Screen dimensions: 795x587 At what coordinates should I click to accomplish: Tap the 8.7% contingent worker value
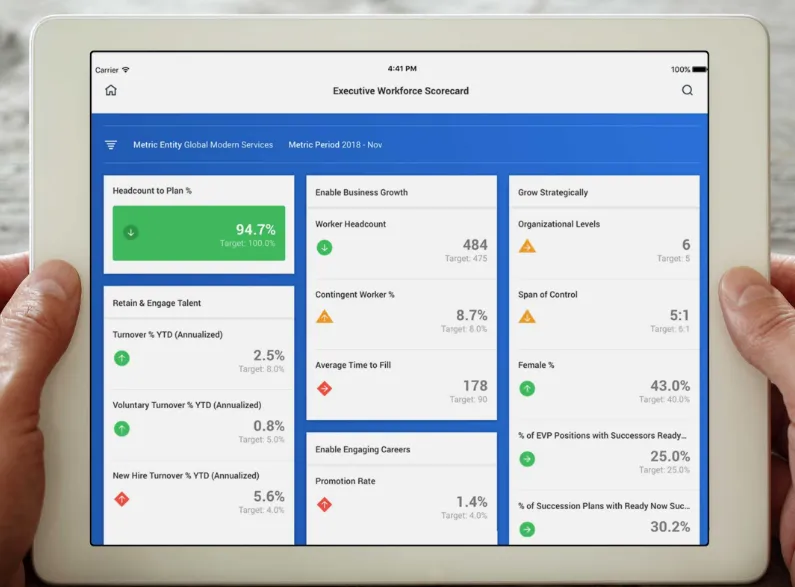pos(472,315)
